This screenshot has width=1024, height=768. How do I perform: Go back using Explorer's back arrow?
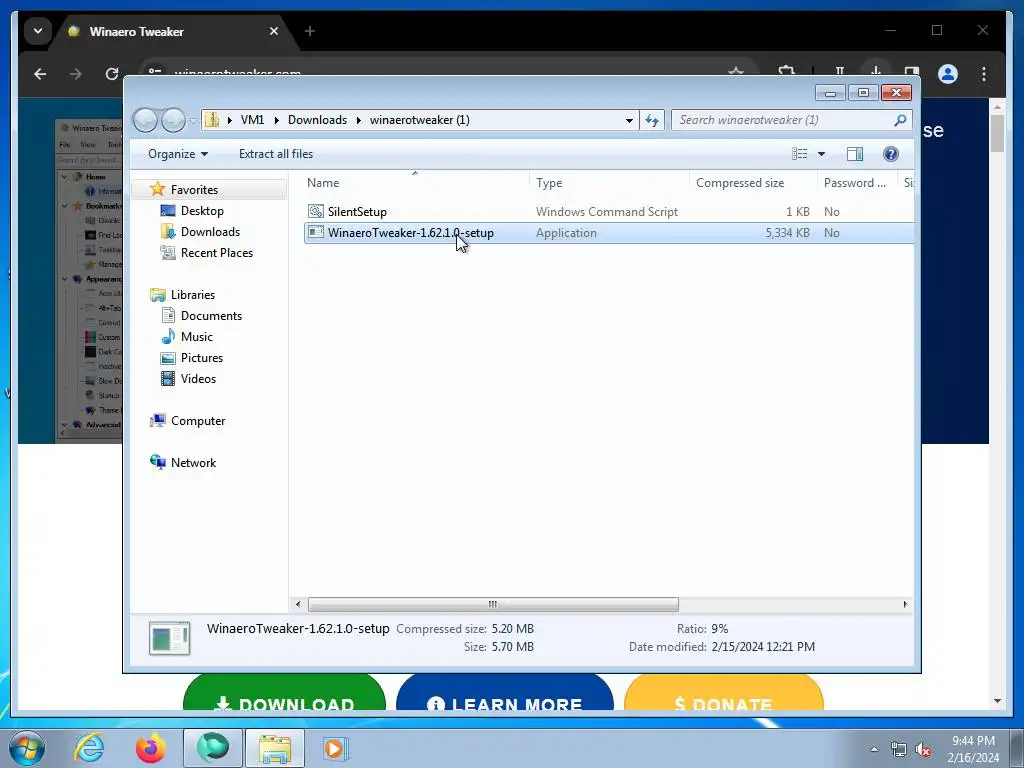(x=145, y=120)
